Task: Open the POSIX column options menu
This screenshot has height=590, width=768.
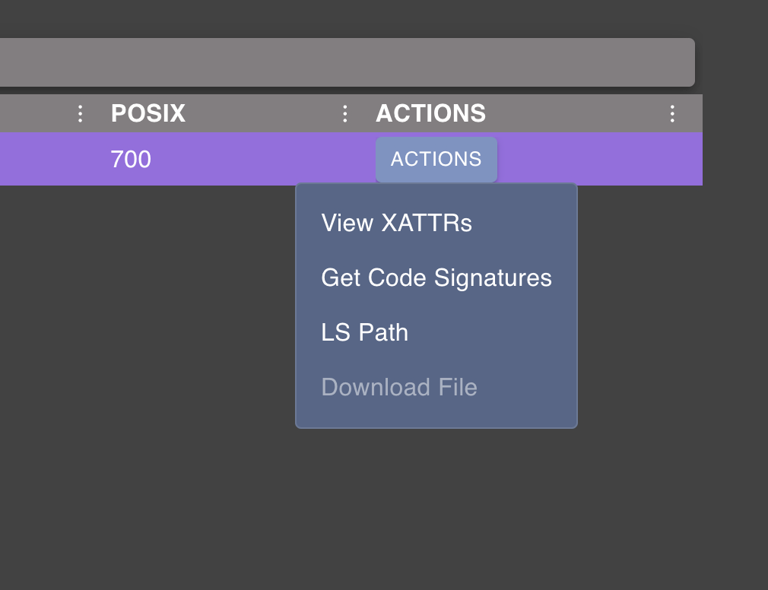Action: click(x=345, y=114)
